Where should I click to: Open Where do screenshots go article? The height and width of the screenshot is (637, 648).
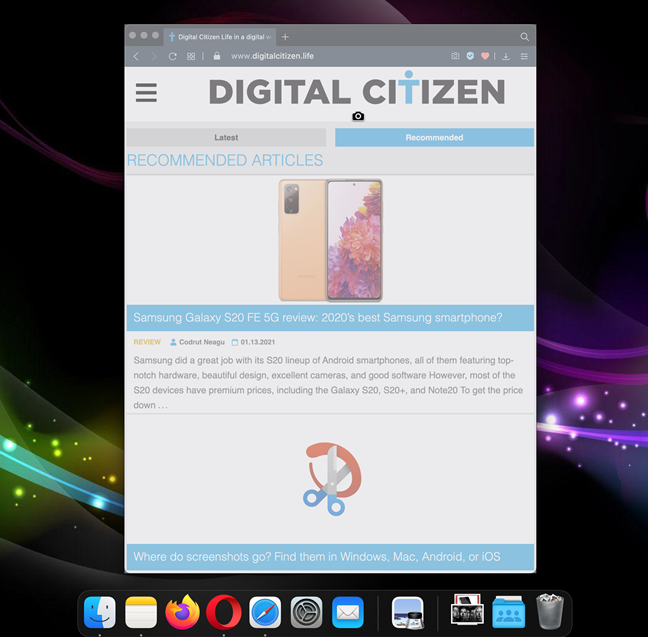[317, 556]
